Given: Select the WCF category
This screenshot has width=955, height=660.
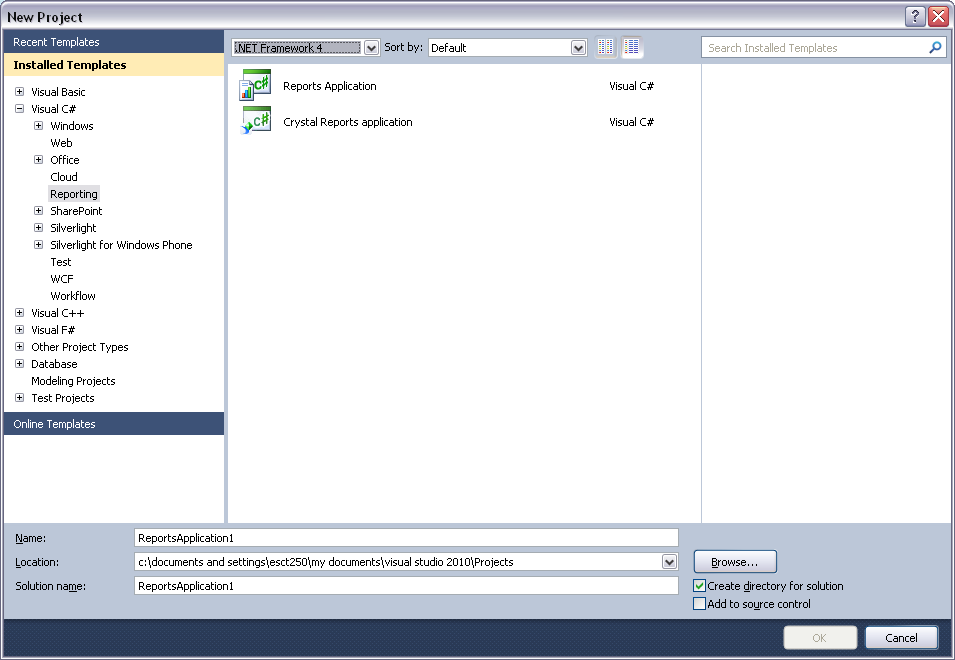Looking at the screenshot, I should point(62,279).
